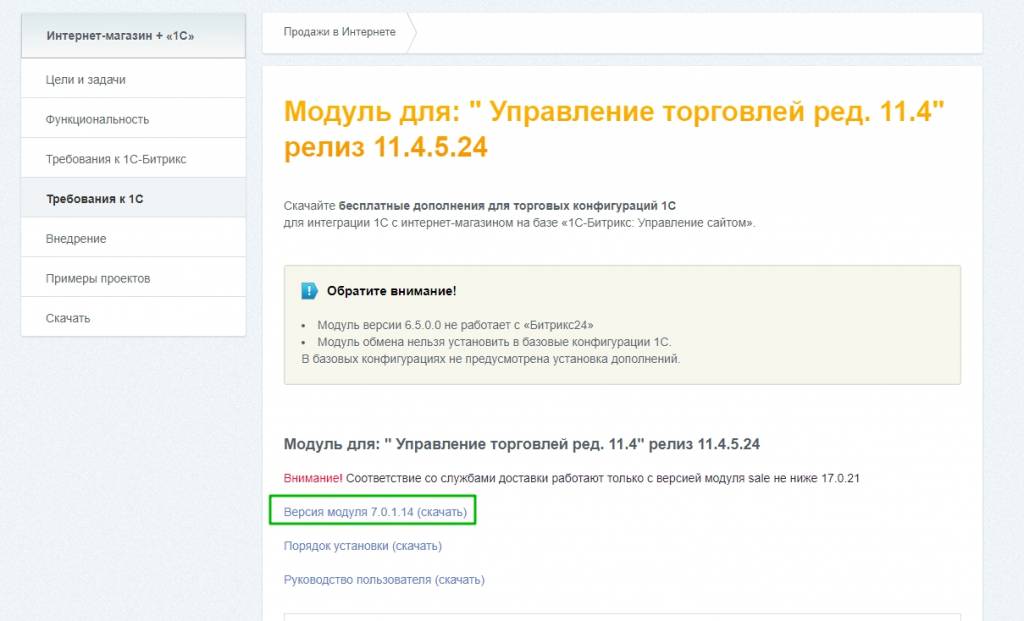1024x621 pixels.
Task: Download «Версия модуля 7.0.1.14 (скачать)»
Action: 375,512
